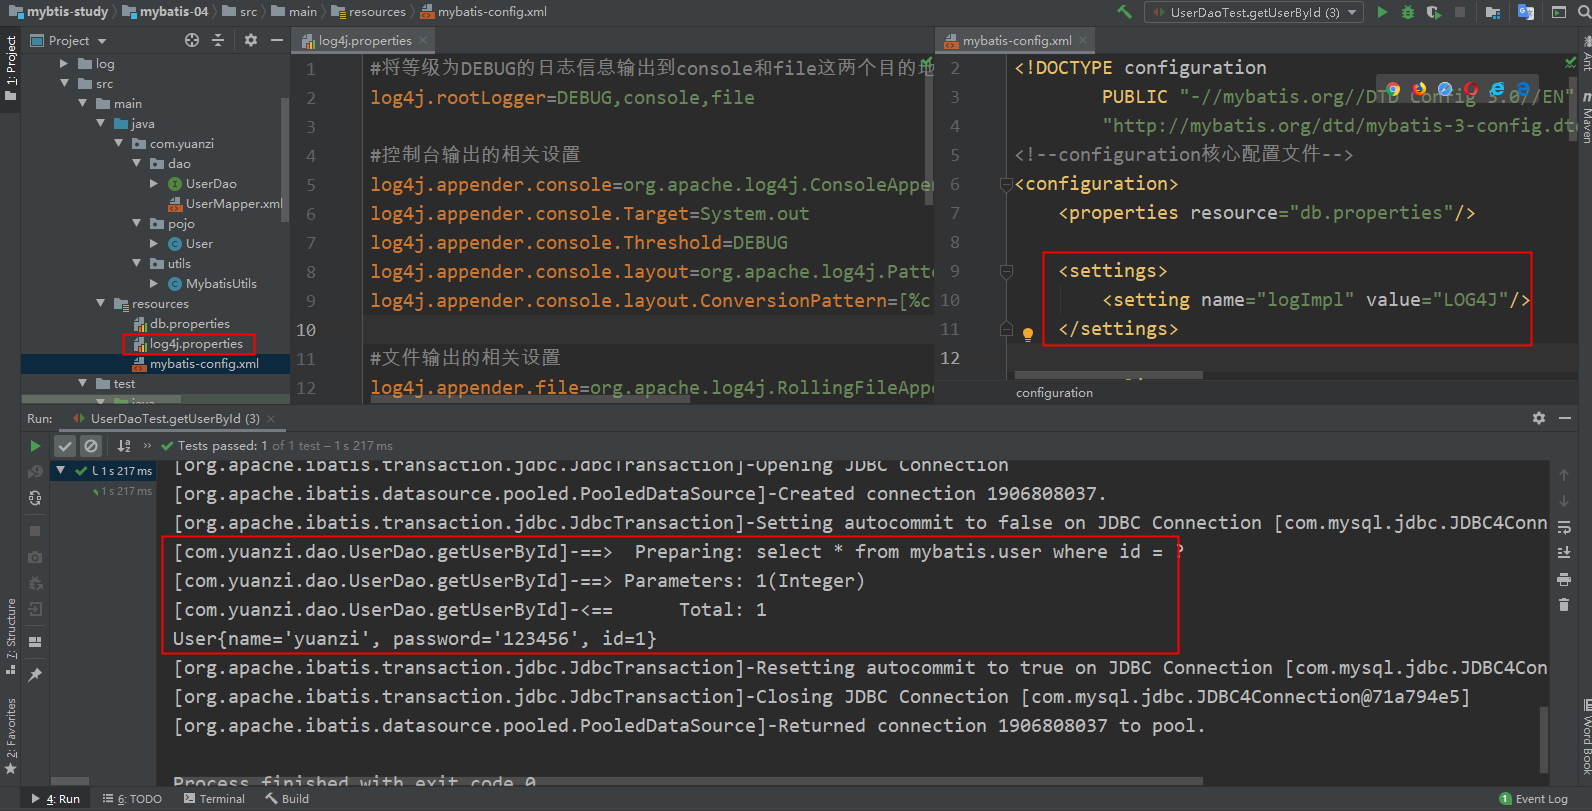Click Run panel layout restore icon
The height and width of the screenshot is (811, 1592).
(x=35, y=642)
